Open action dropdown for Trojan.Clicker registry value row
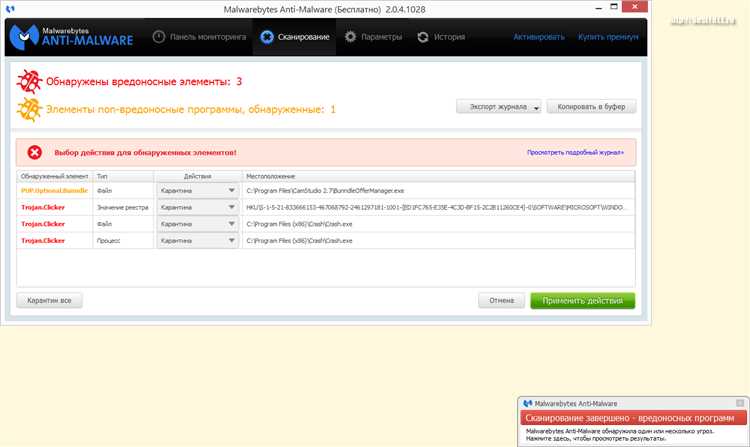This screenshot has height=447, width=750. [198, 207]
